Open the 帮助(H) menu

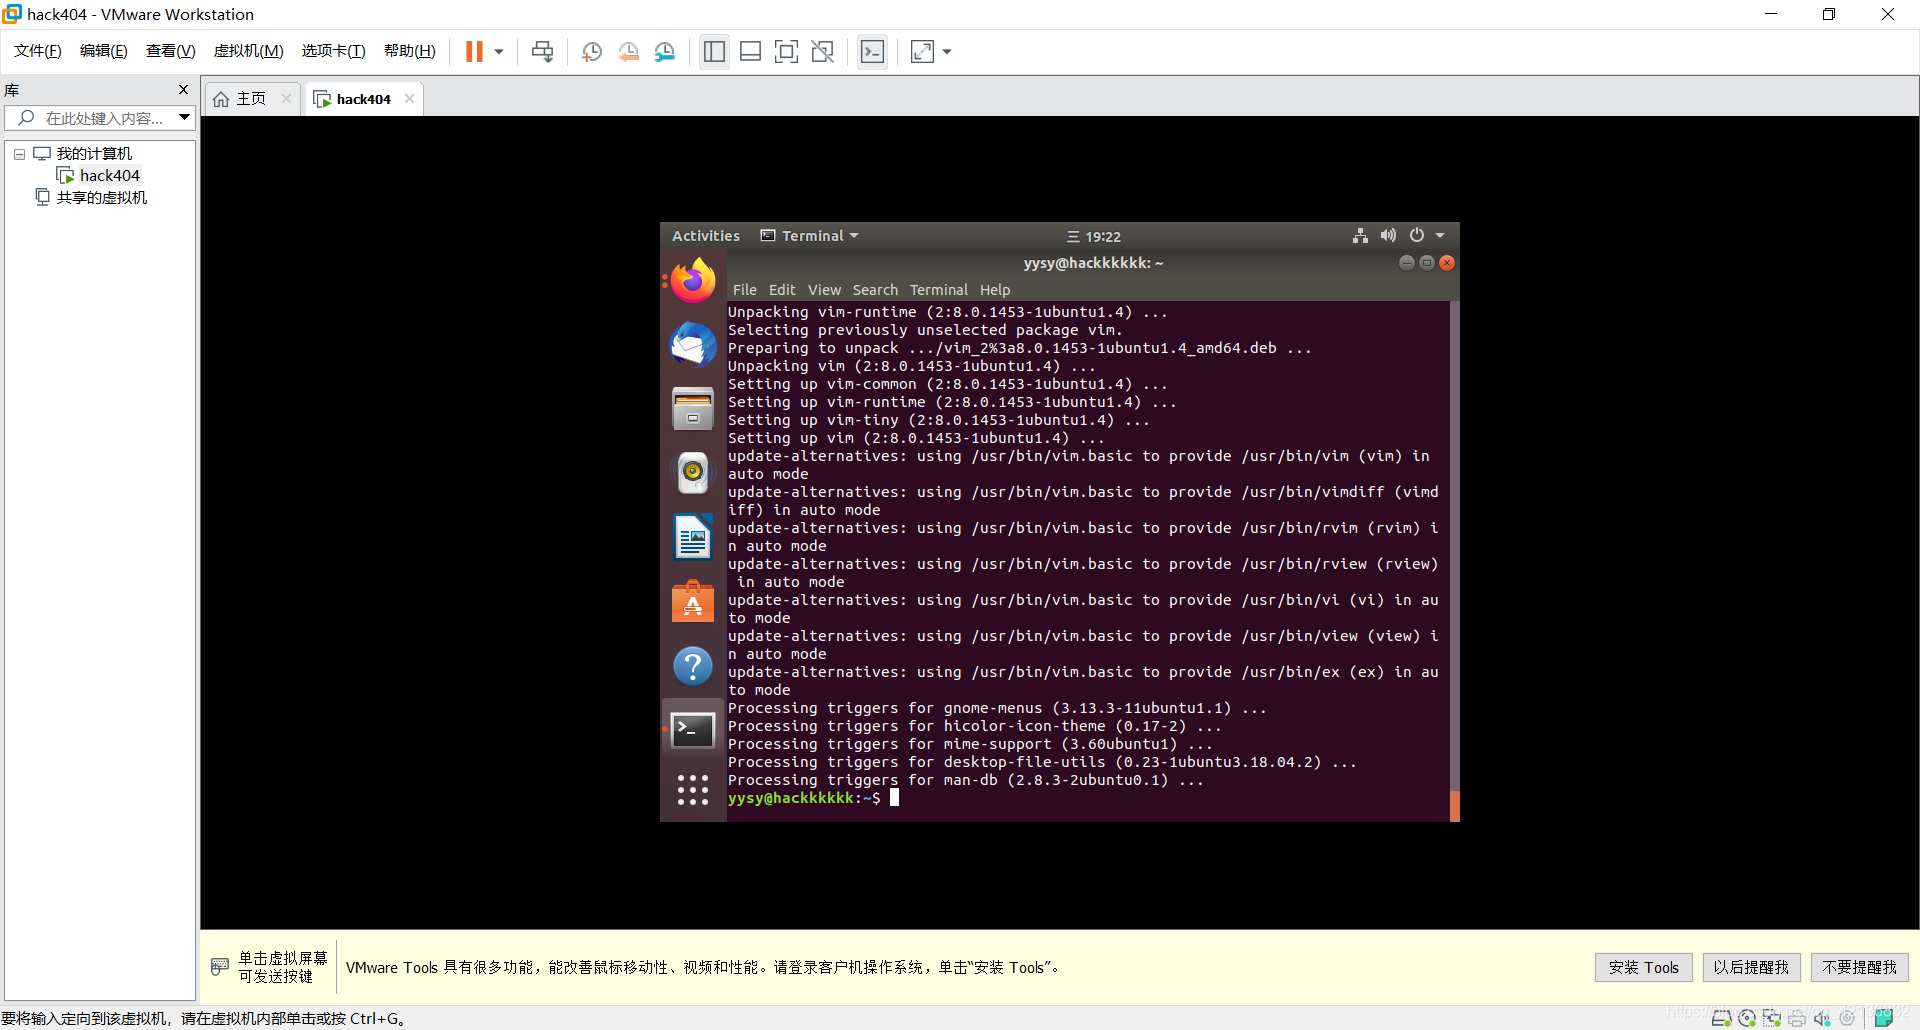point(409,51)
